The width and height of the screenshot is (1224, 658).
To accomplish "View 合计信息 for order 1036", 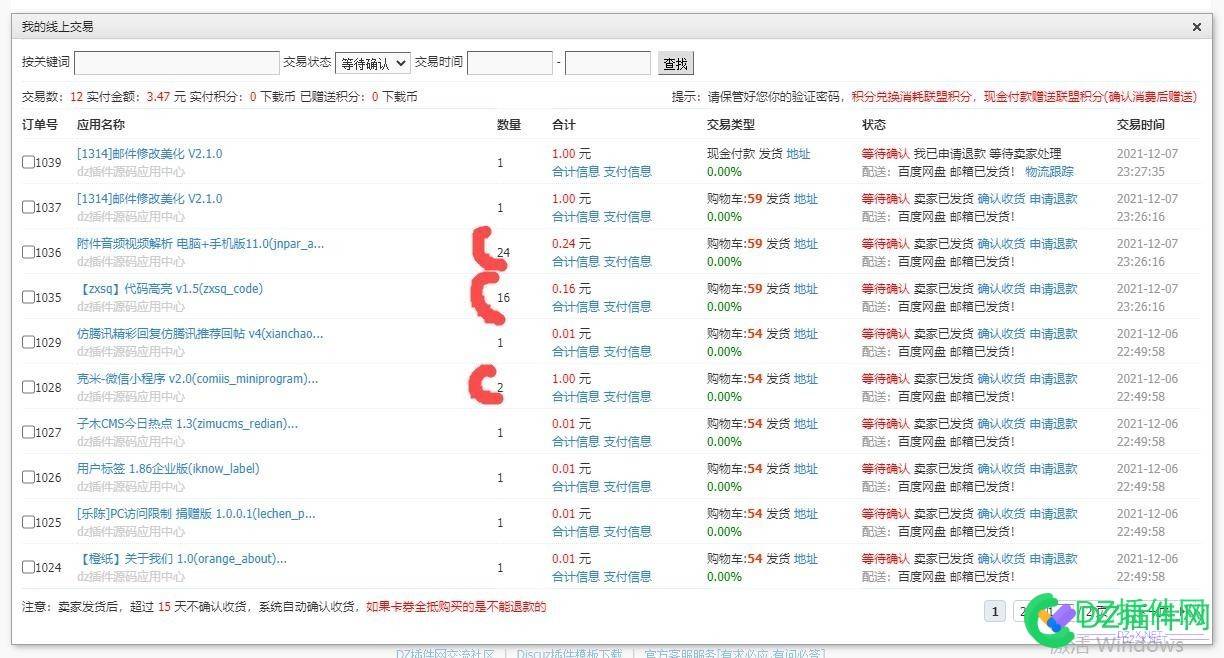I will [576, 262].
